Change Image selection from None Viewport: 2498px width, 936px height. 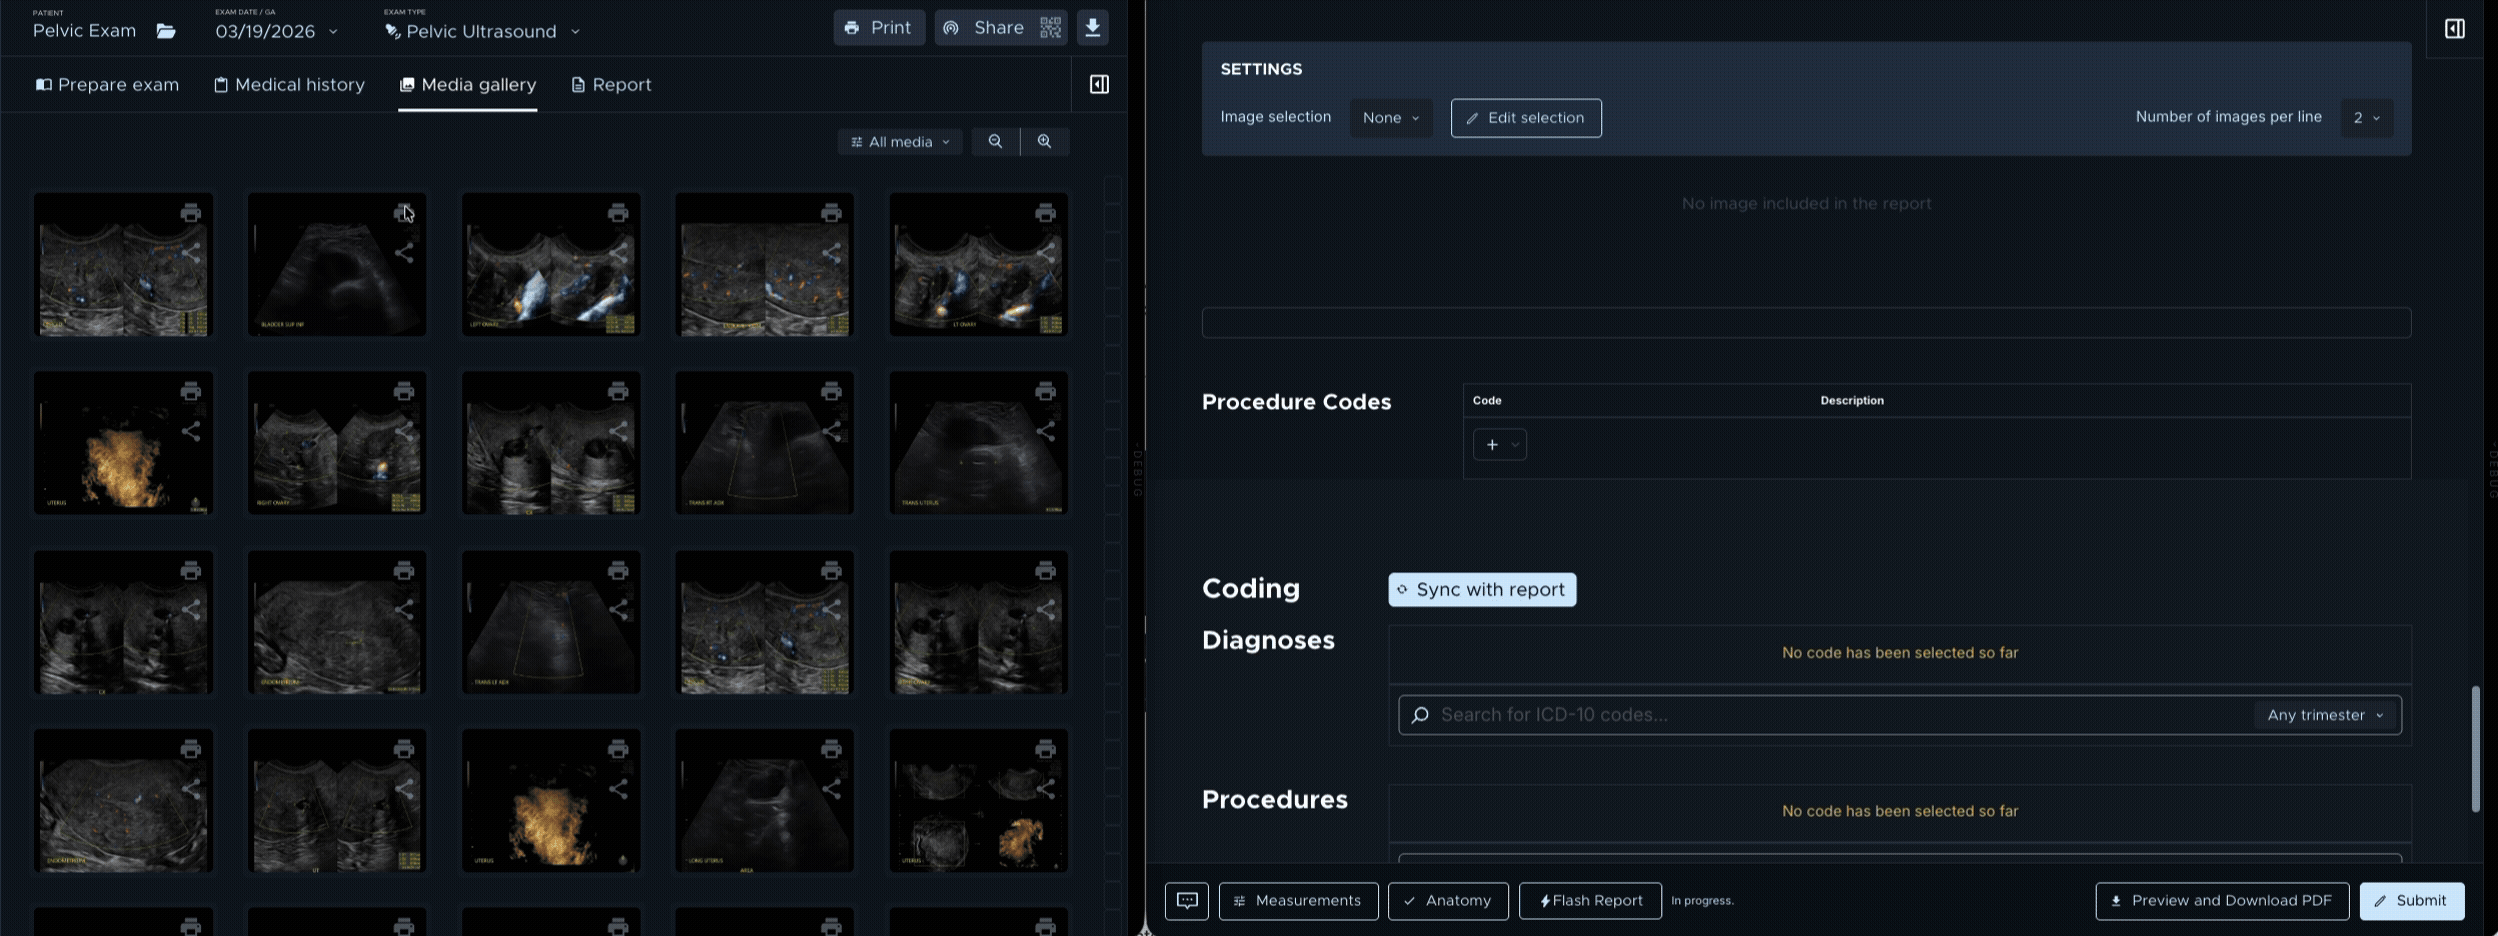click(1389, 117)
